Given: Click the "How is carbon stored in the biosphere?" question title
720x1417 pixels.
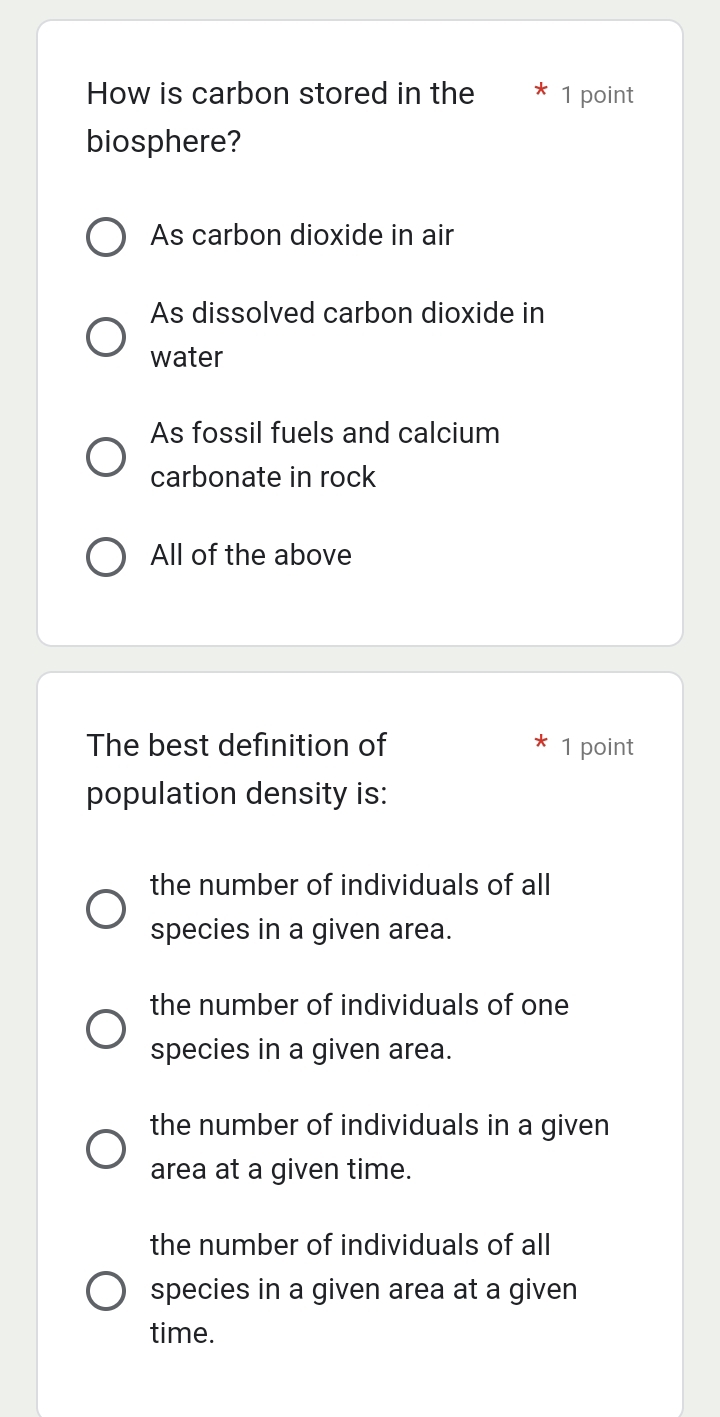Looking at the screenshot, I should click(x=280, y=118).
